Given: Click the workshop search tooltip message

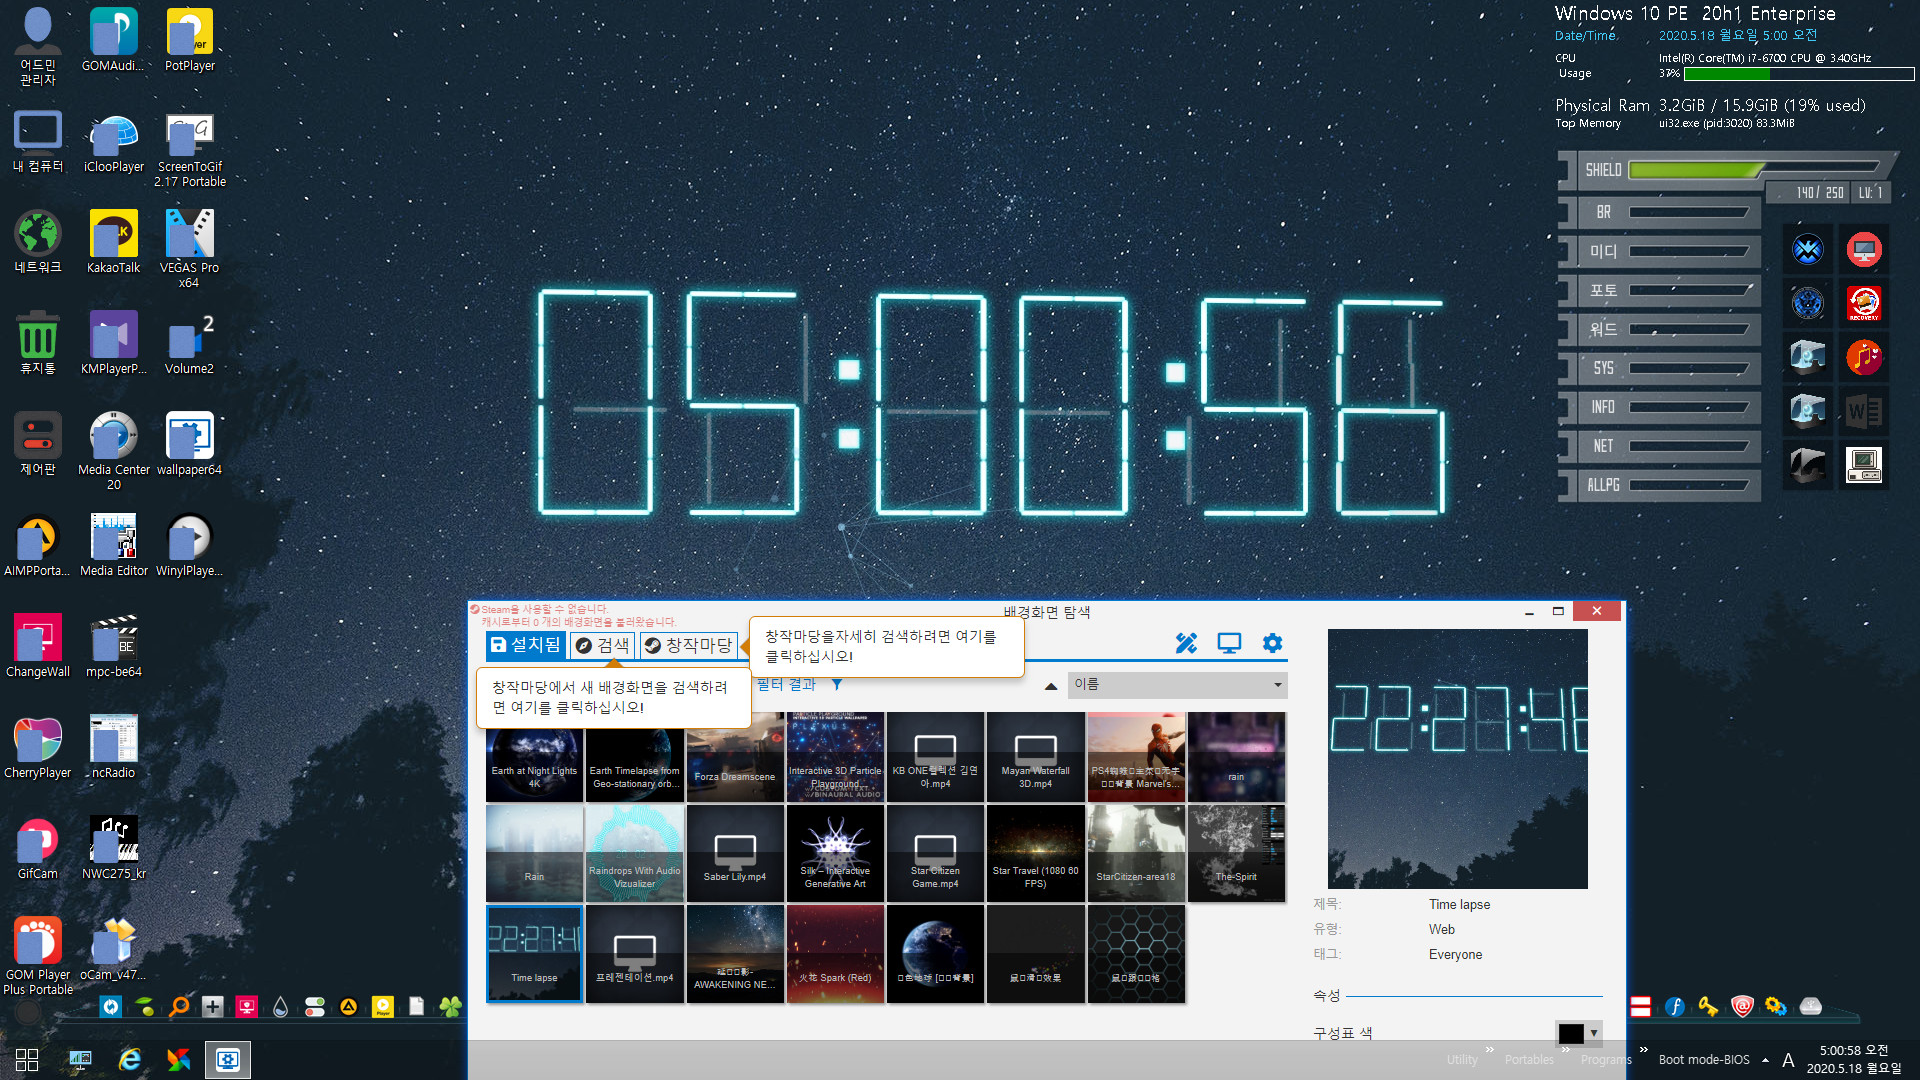Looking at the screenshot, I should (886, 646).
